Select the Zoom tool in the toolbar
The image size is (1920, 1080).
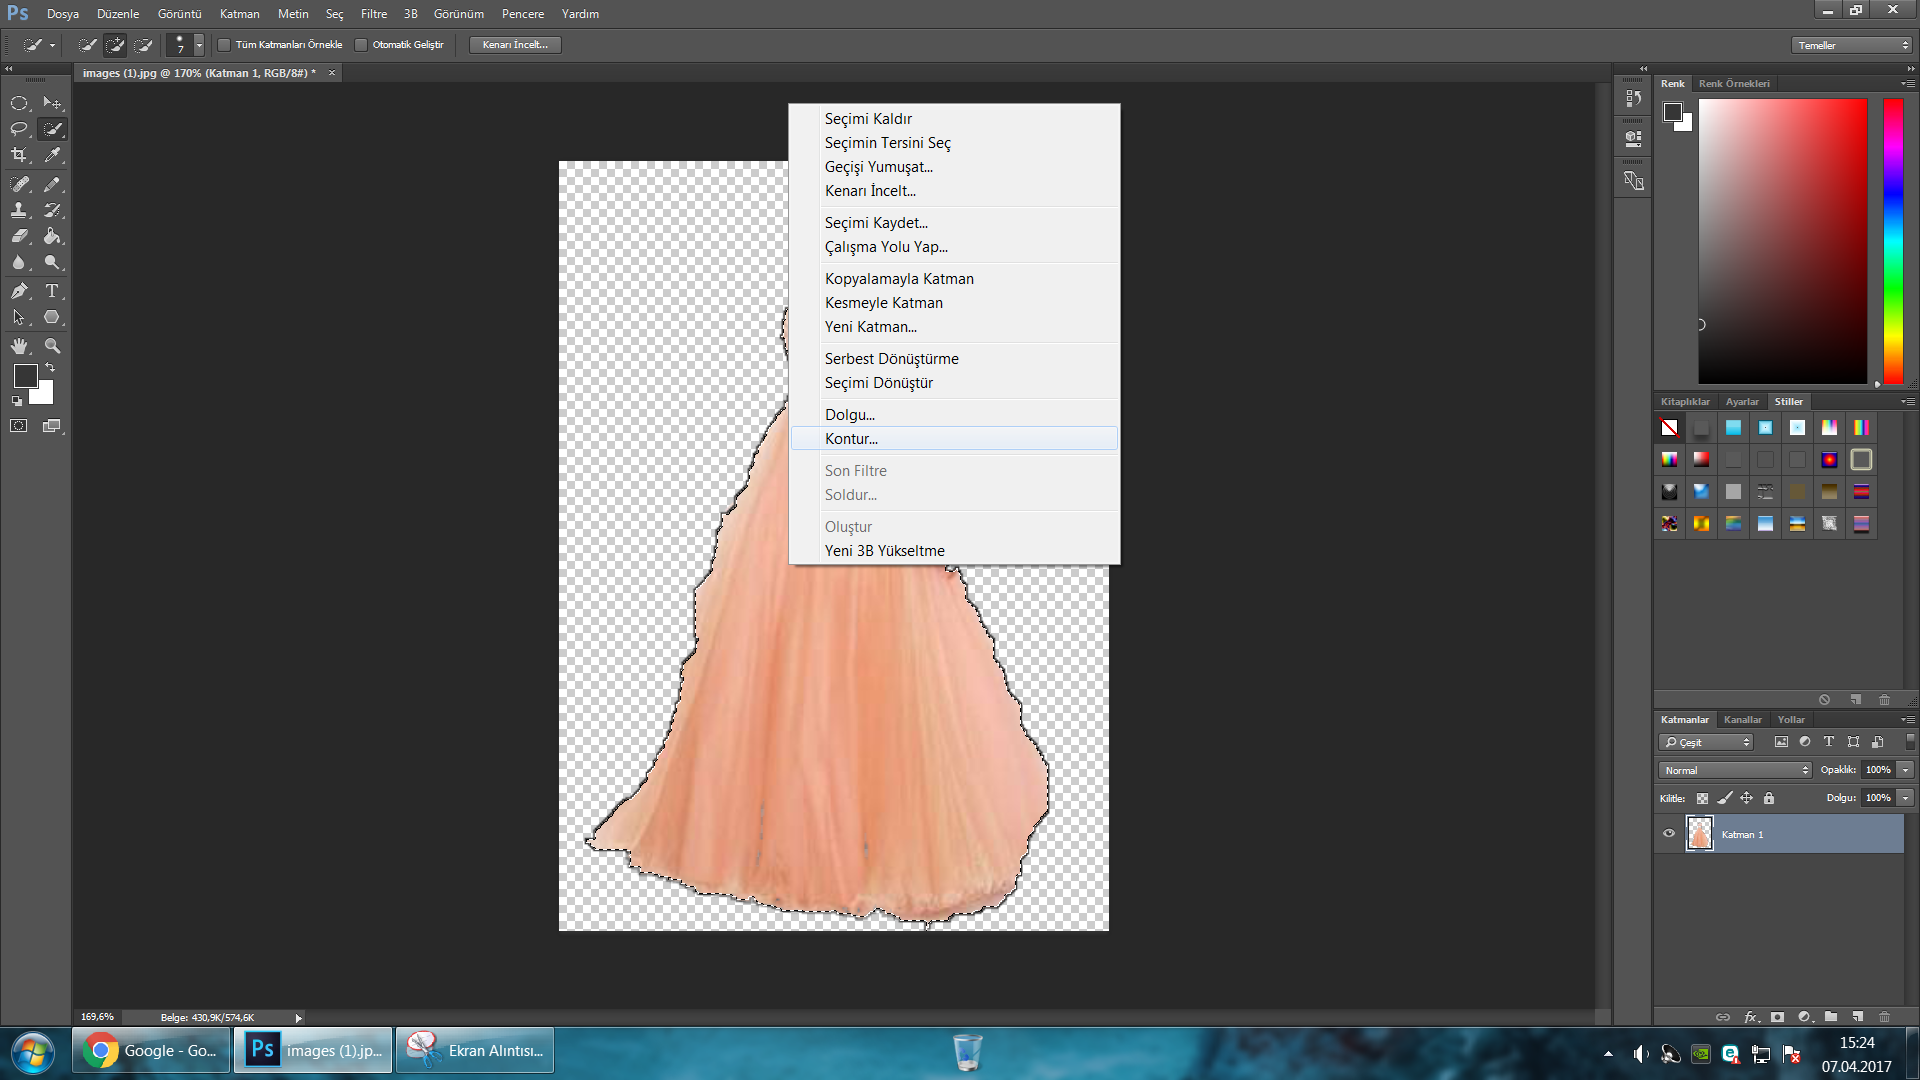pos(52,346)
